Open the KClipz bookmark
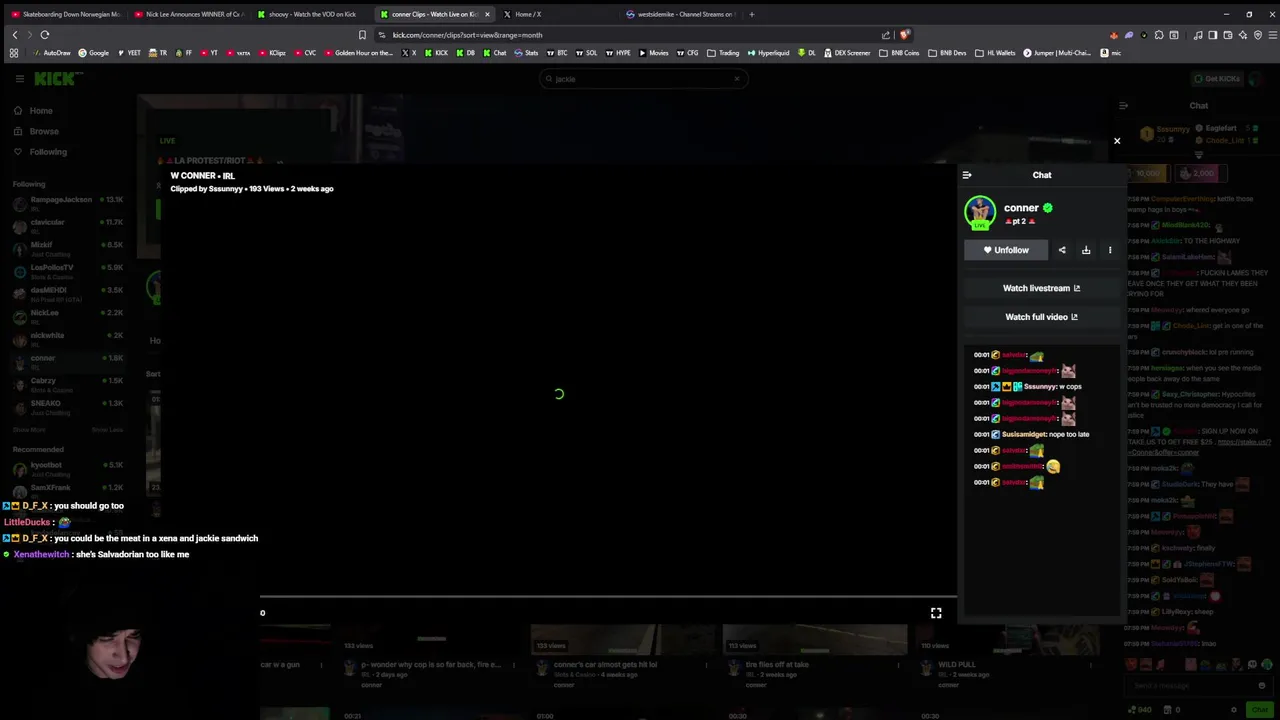The image size is (1280, 720). click(272, 53)
